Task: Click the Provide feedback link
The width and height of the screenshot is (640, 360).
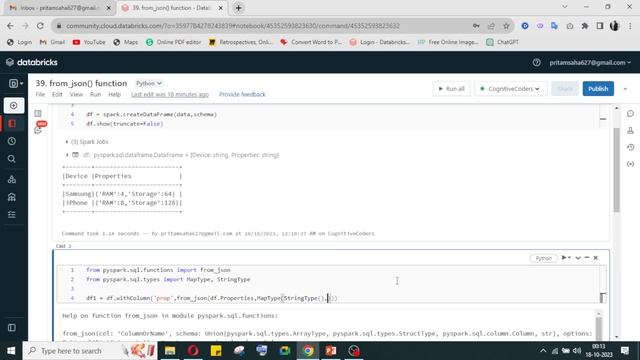Action: 242,94
